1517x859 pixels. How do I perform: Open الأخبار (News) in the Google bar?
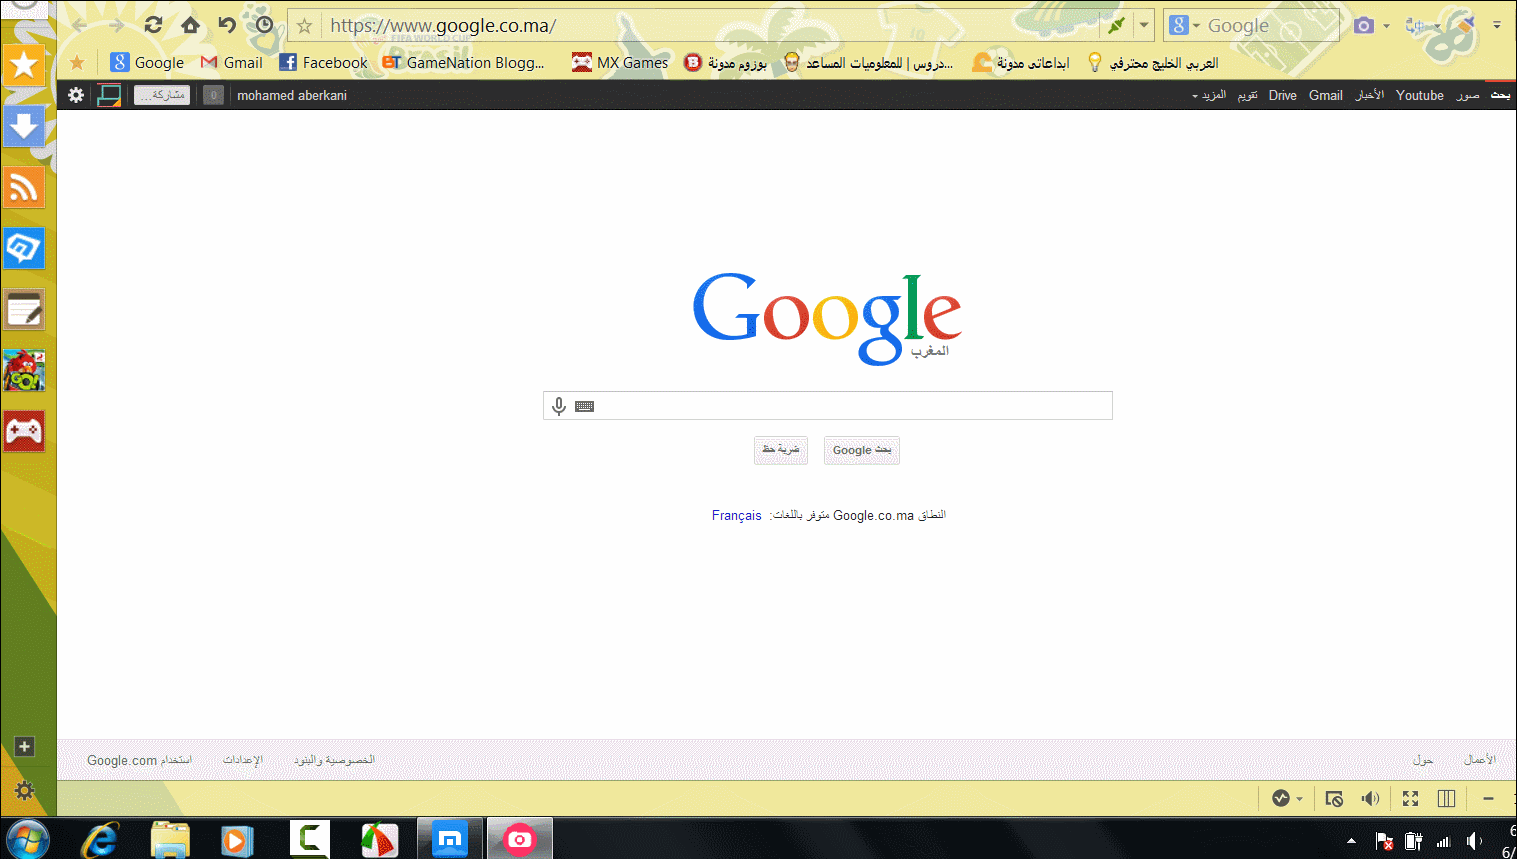(x=1370, y=95)
